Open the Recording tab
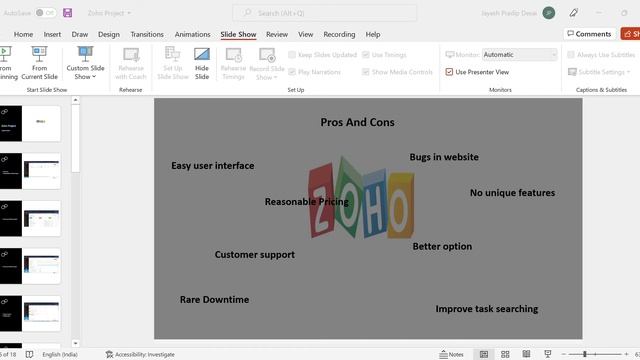Viewport: 640px width, 360px height. pyautogui.click(x=339, y=34)
